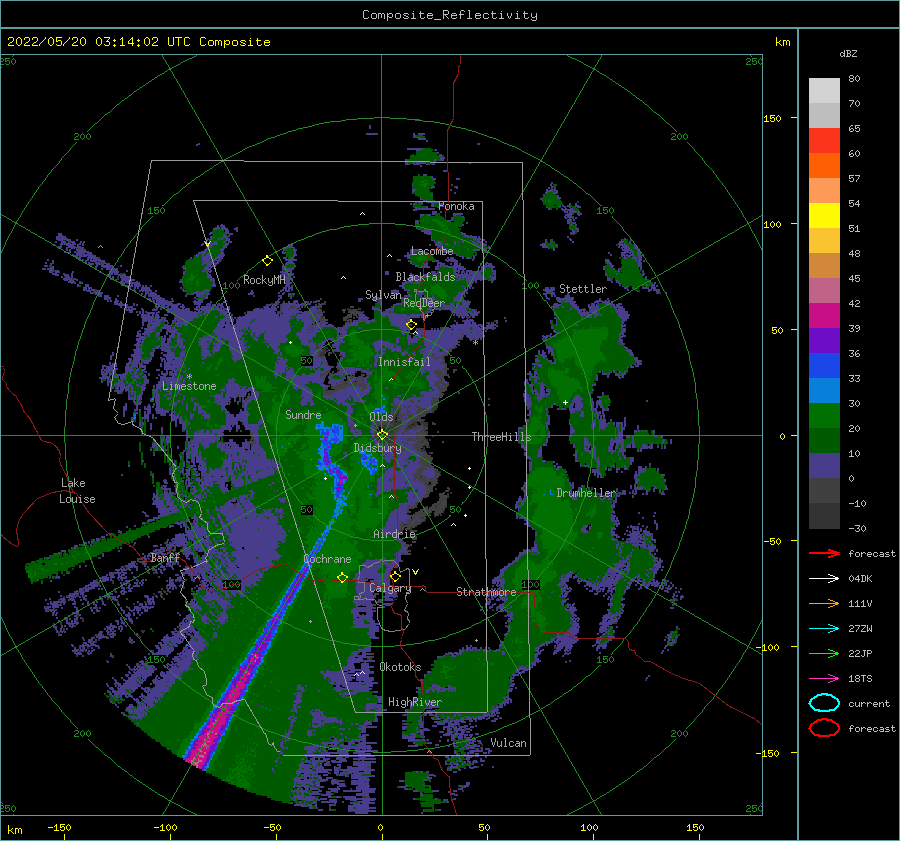Screen dimensions: 900x841
Task: Click the cyan current ellipse in legend
Action: [x=824, y=703]
